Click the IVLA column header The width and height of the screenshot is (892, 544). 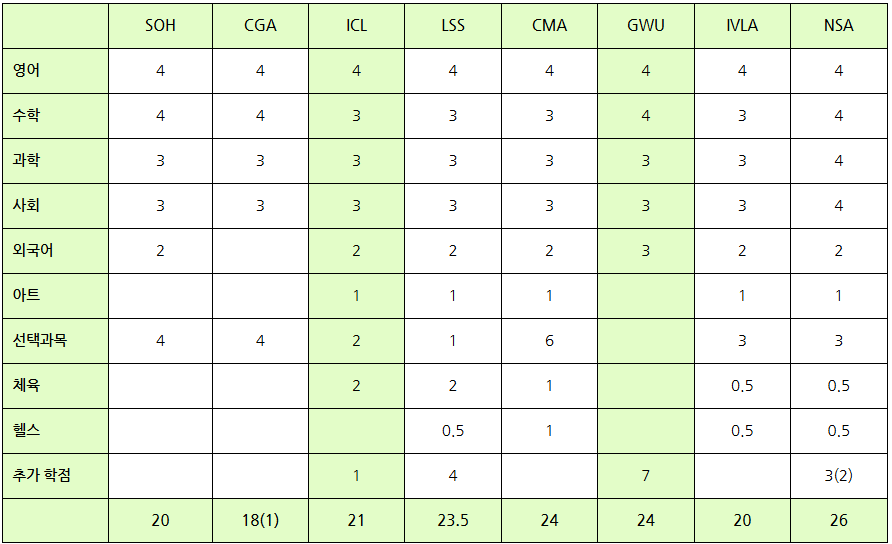point(742,26)
